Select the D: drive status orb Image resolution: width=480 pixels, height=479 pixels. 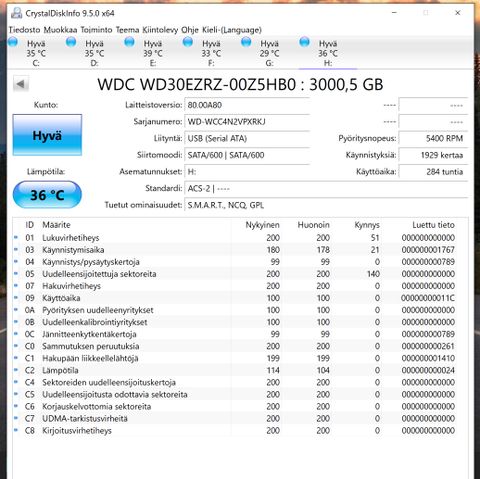tap(71, 42)
